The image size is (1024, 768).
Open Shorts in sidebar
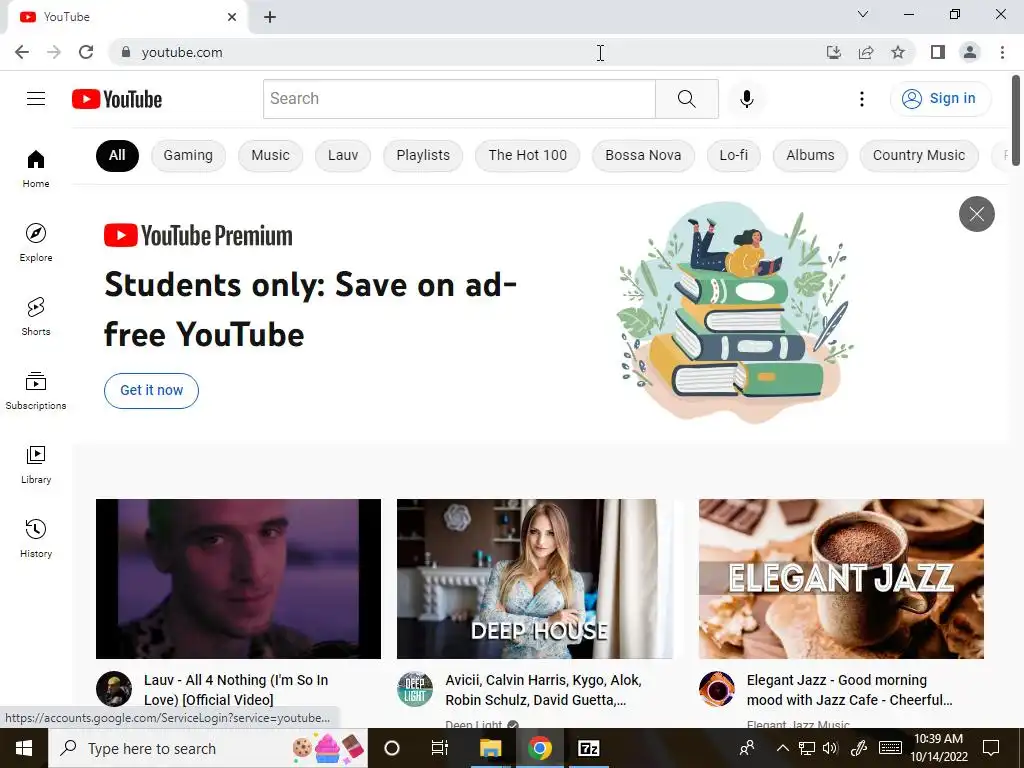[36, 316]
